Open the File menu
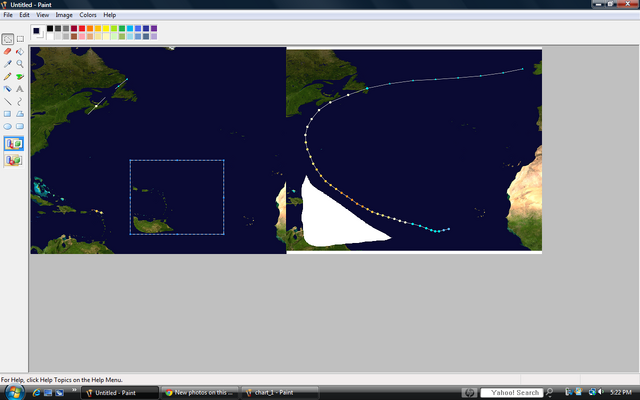 coord(8,15)
